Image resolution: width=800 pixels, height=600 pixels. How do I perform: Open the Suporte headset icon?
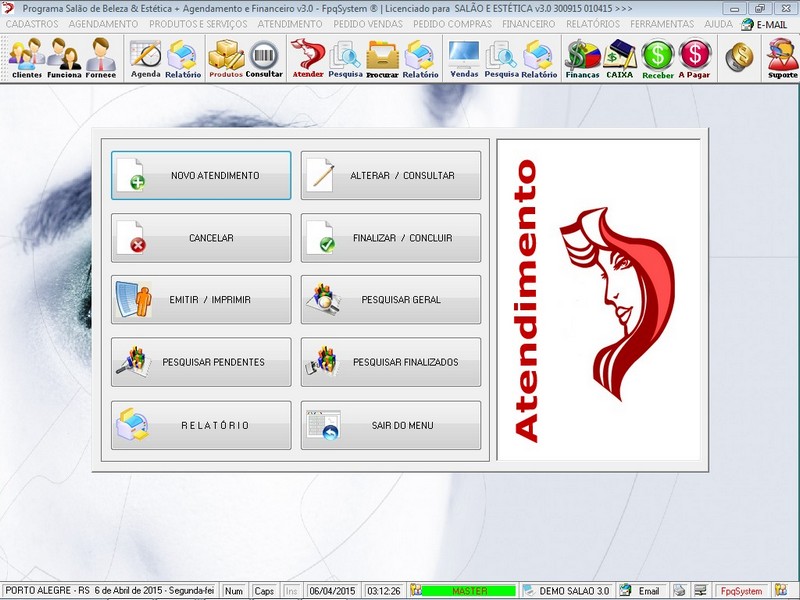782,58
